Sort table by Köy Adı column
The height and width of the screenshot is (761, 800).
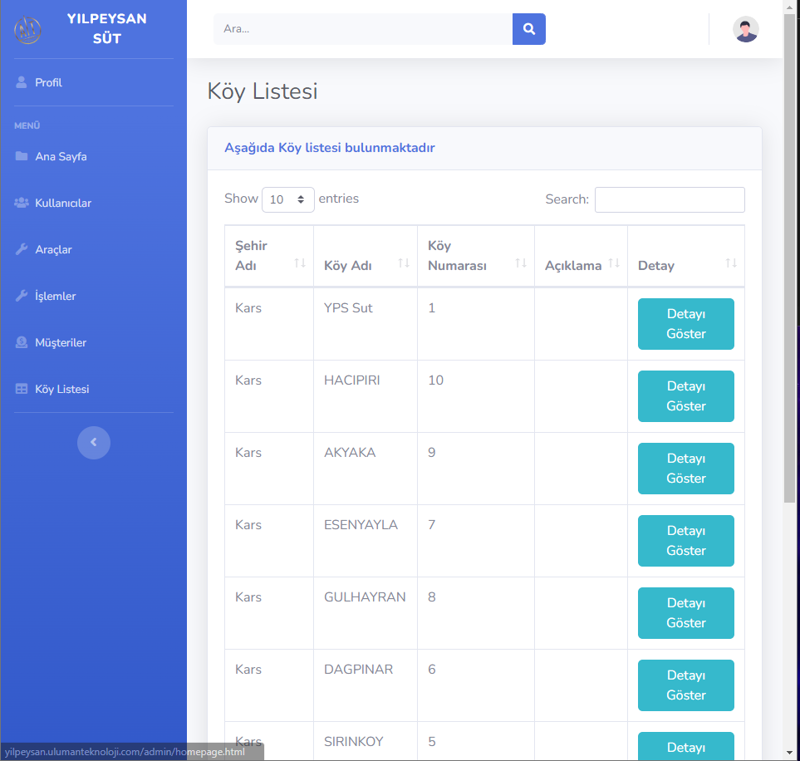(x=365, y=265)
